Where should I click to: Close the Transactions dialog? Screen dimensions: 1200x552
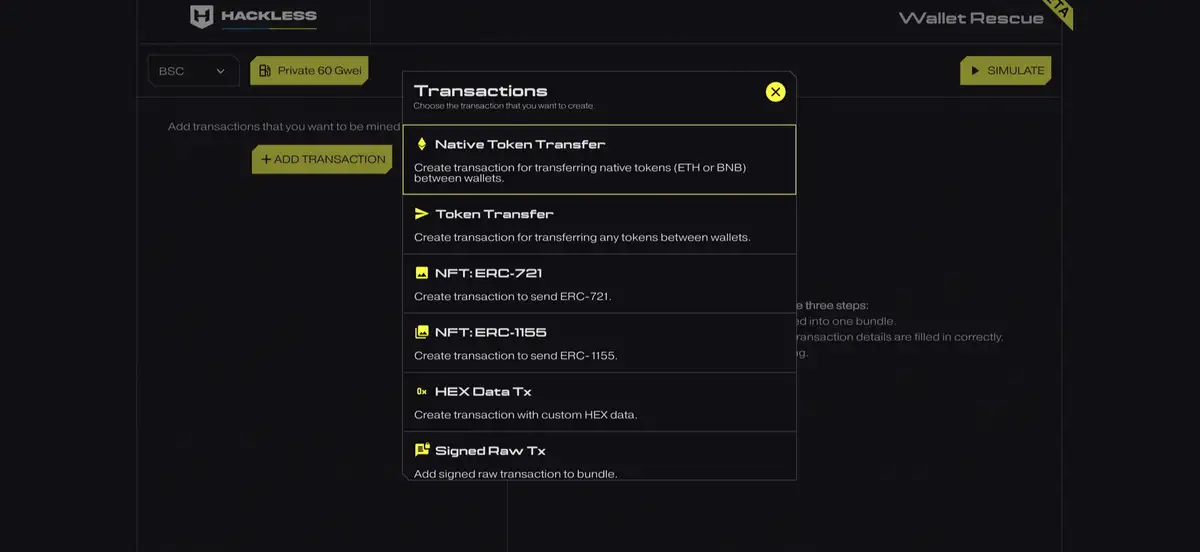pos(775,92)
